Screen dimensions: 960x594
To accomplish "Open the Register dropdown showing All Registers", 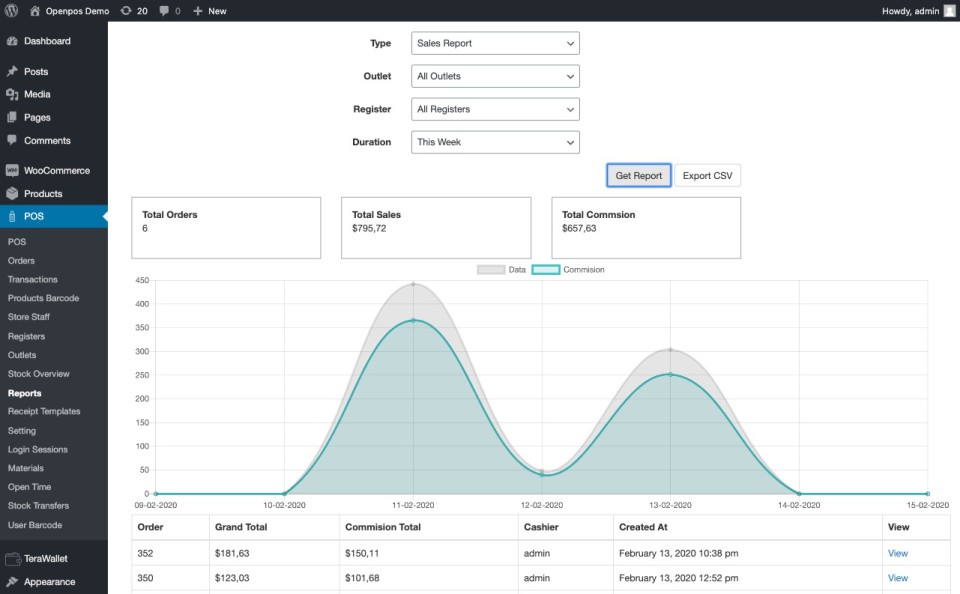I will (495, 109).
